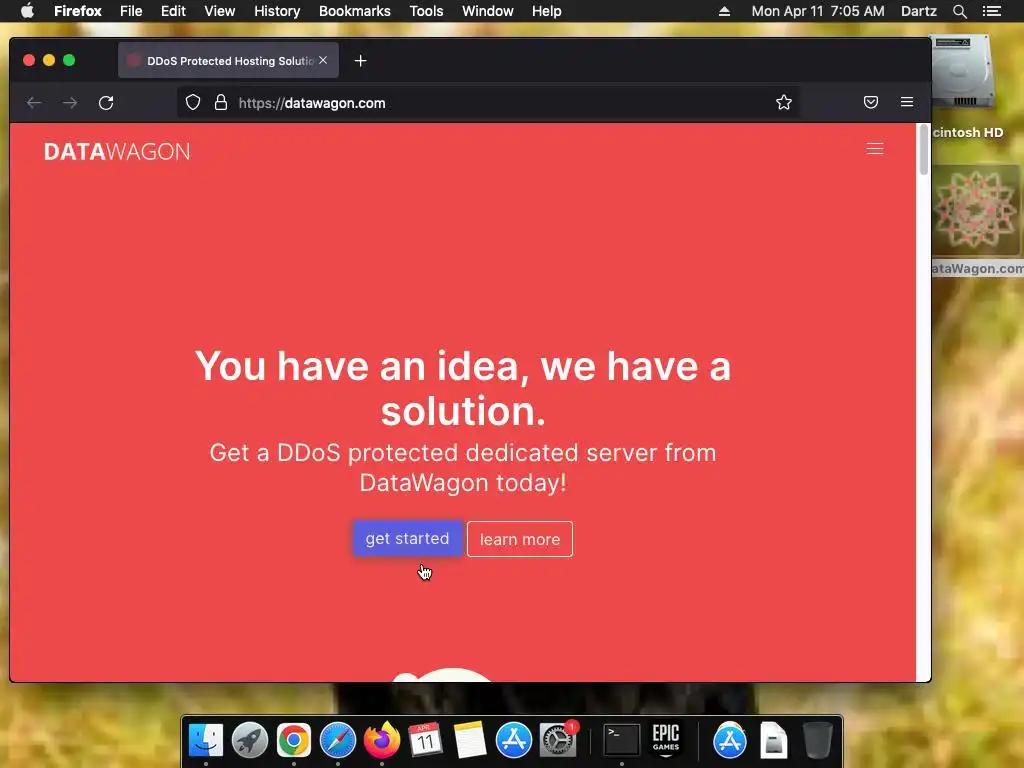Image resolution: width=1024 pixels, height=768 pixels.
Task: Open Notes from the Dock
Action: [470, 741]
